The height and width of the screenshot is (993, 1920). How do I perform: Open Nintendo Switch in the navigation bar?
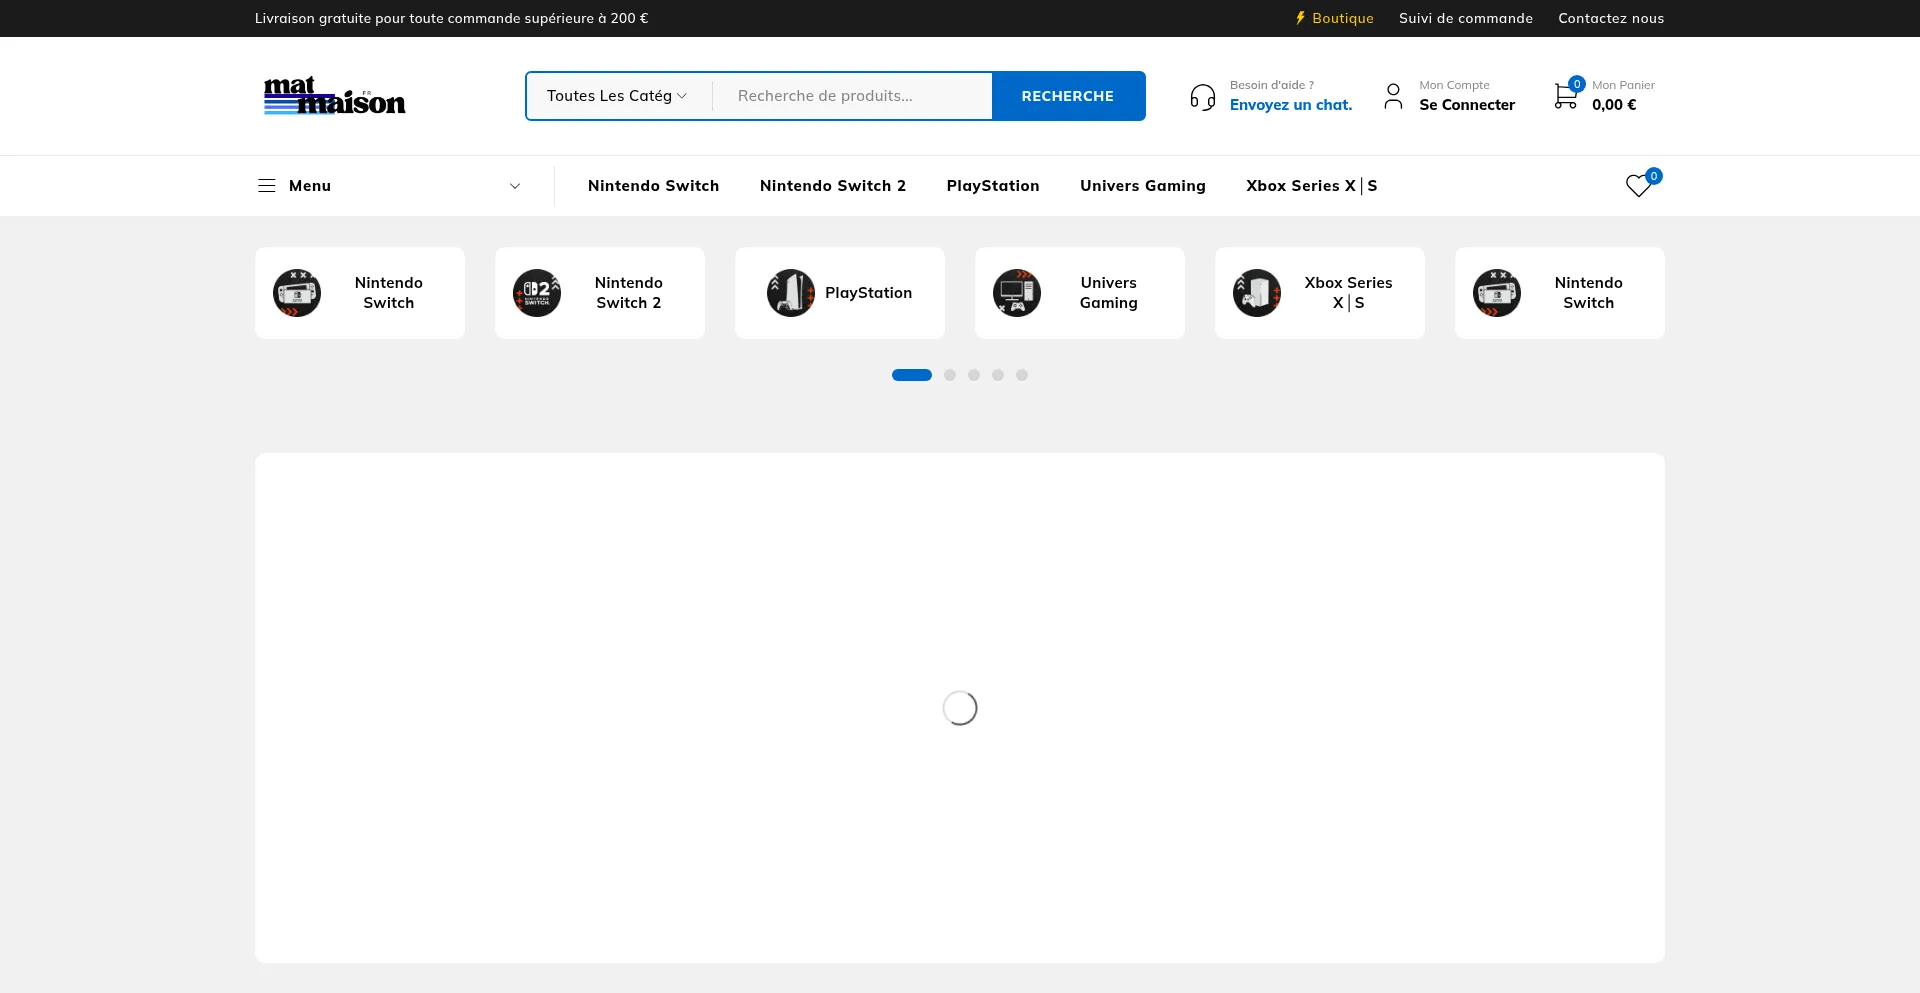tap(654, 186)
